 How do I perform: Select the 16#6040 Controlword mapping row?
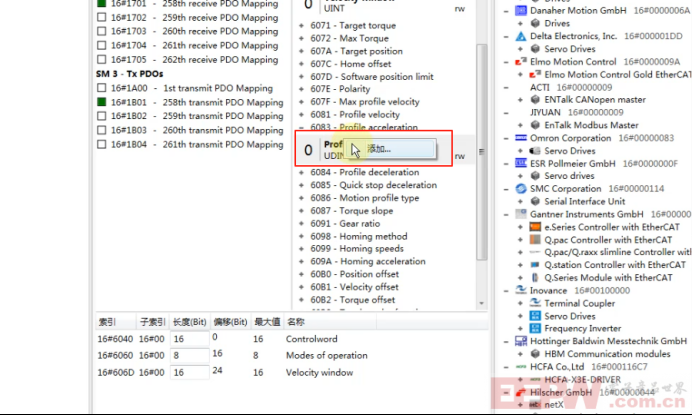coord(291,339)
